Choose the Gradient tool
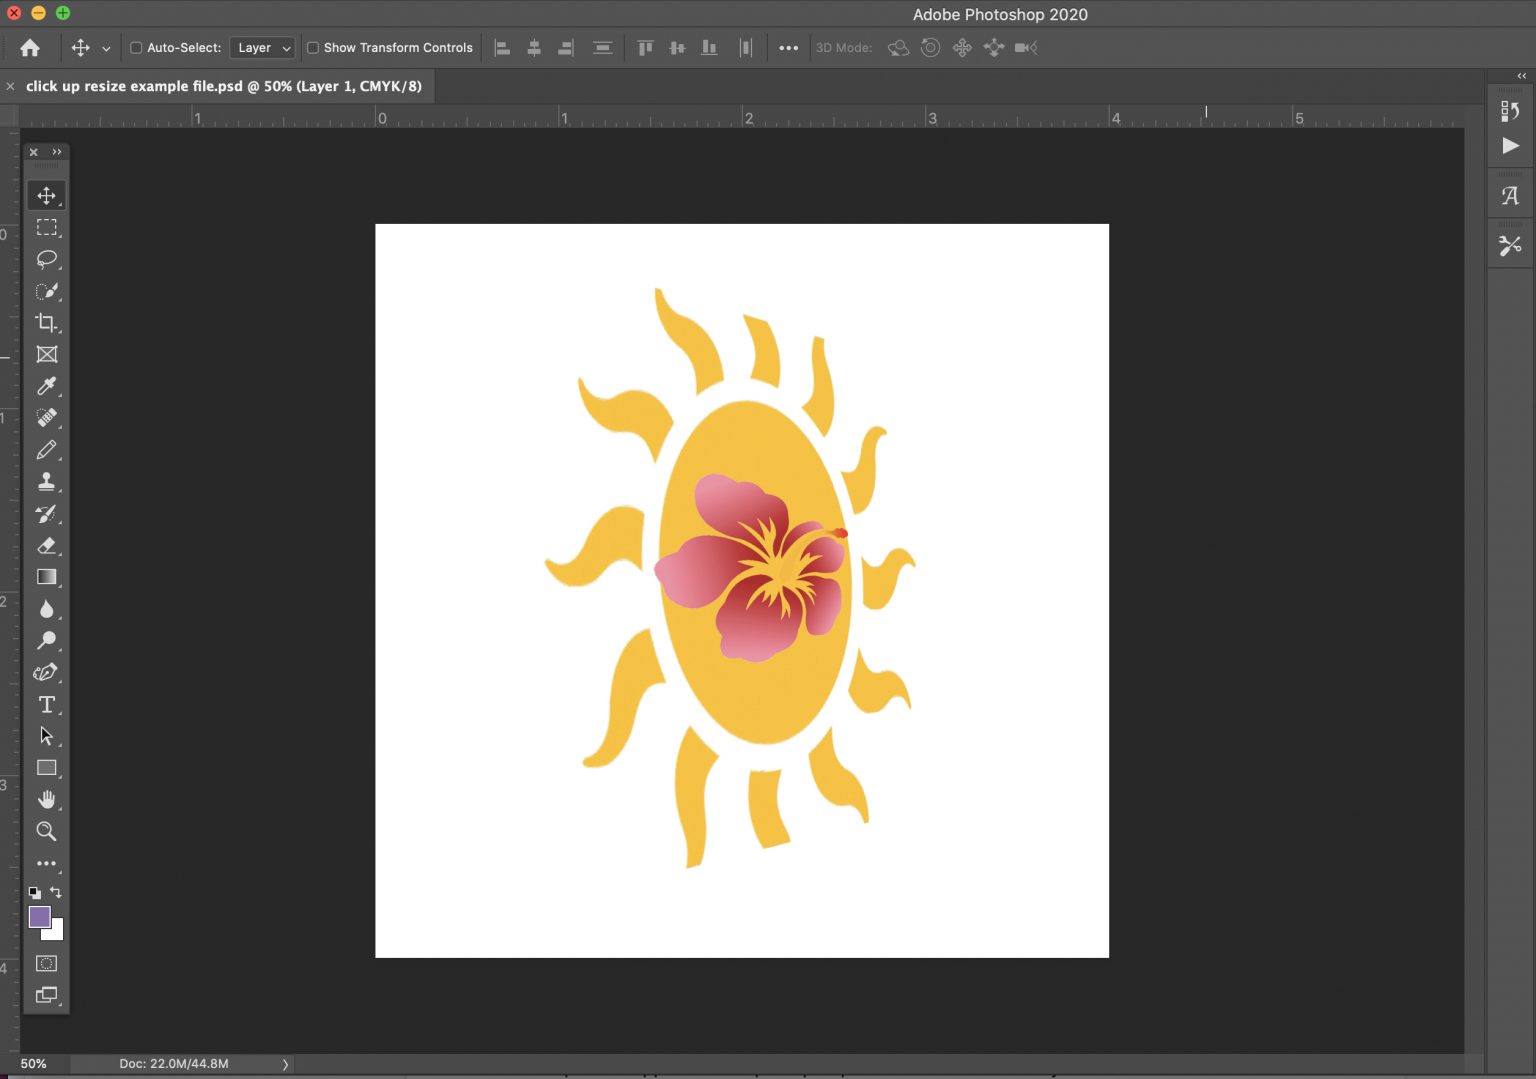The image size is (1536, 1079). click(46, 577)
